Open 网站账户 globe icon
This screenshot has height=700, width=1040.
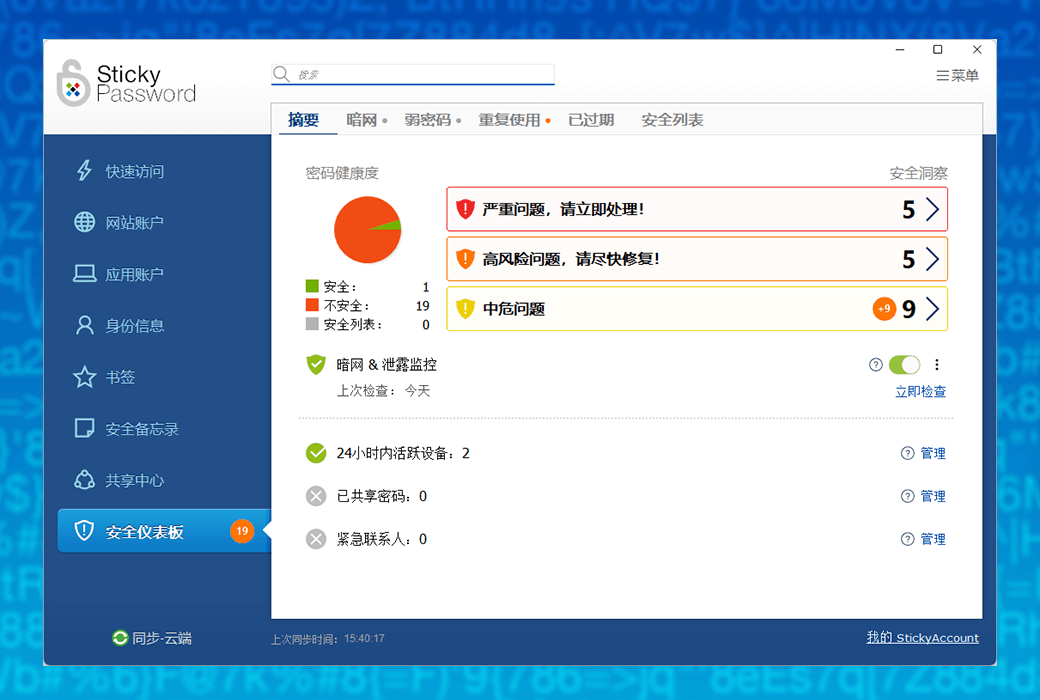point(84,222)
